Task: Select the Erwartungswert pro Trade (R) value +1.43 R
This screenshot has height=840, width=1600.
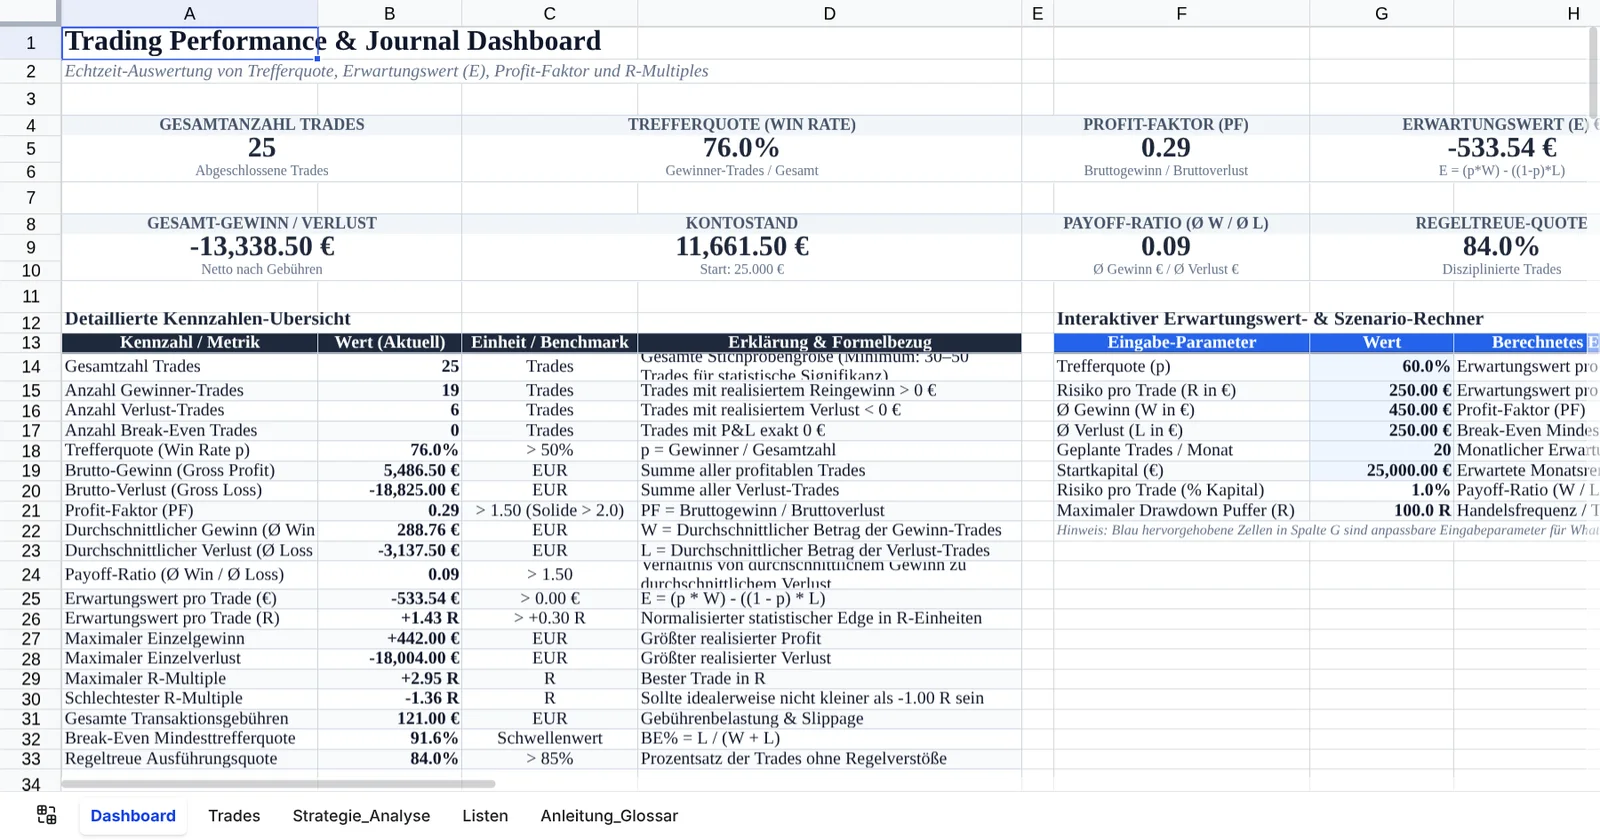Action: pos(389,618)
